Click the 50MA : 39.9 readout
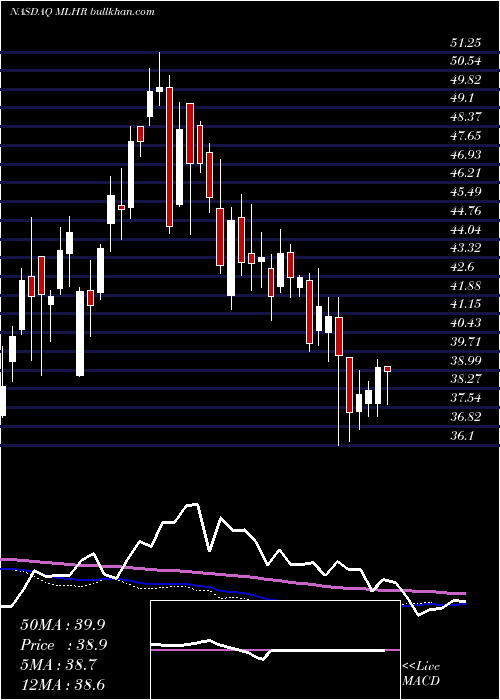 click(62, 625)
